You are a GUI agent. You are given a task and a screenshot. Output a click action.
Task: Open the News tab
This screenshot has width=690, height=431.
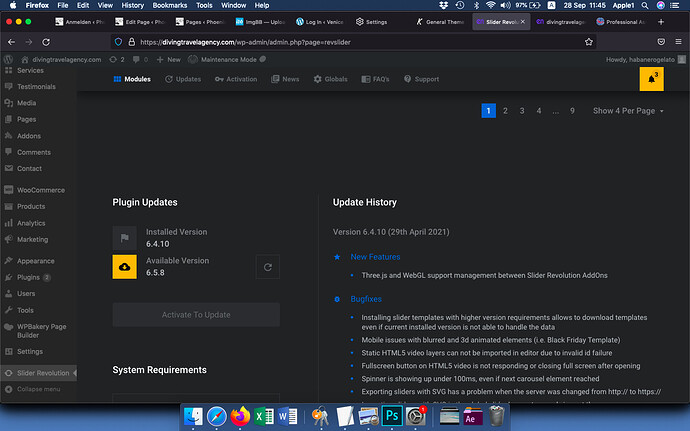[x=285, y=79]
